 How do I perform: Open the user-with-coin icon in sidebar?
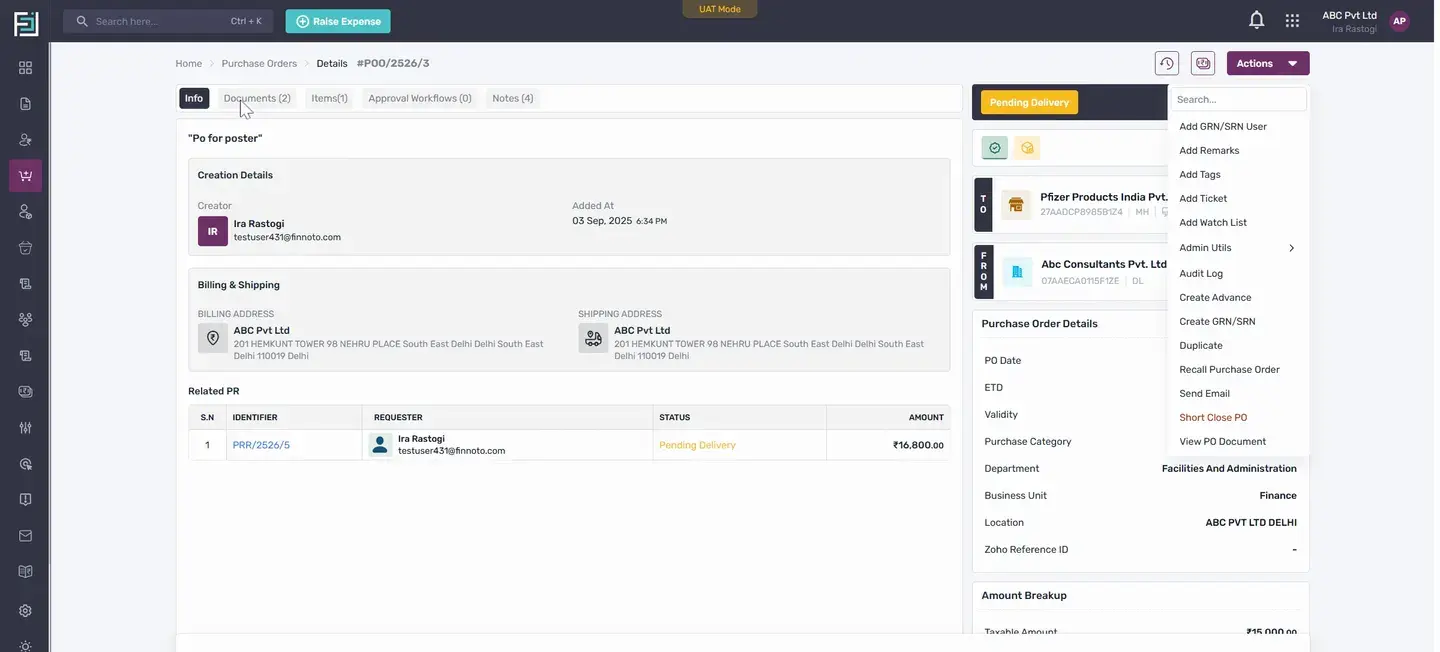[25, 212]
